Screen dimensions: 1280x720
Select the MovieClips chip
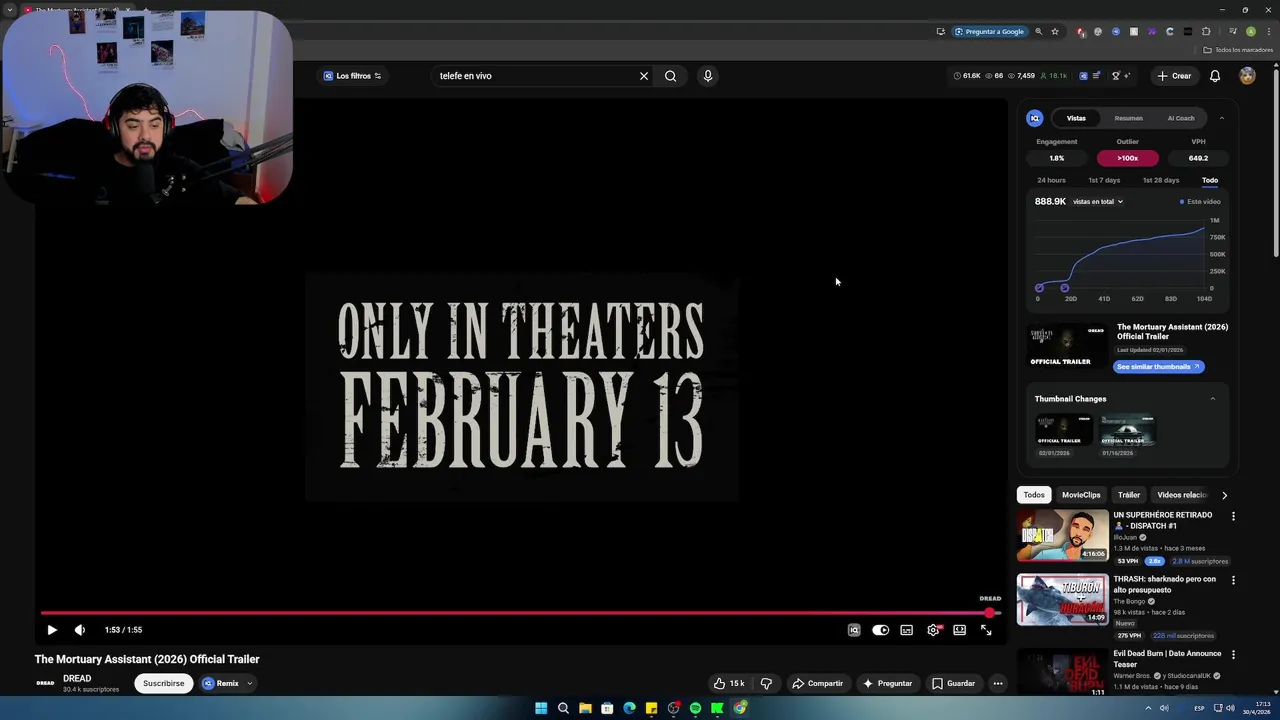tap(1081, 495)
